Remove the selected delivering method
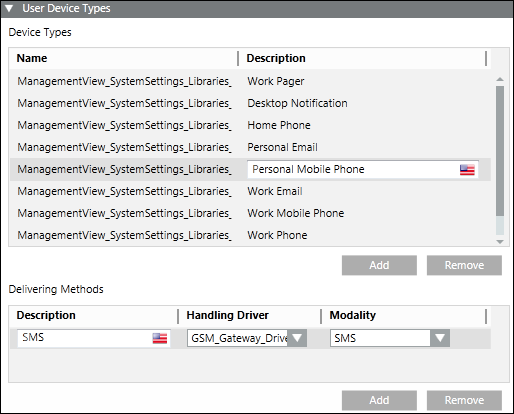Screen dimensions: 514x414 pos(464,400)
